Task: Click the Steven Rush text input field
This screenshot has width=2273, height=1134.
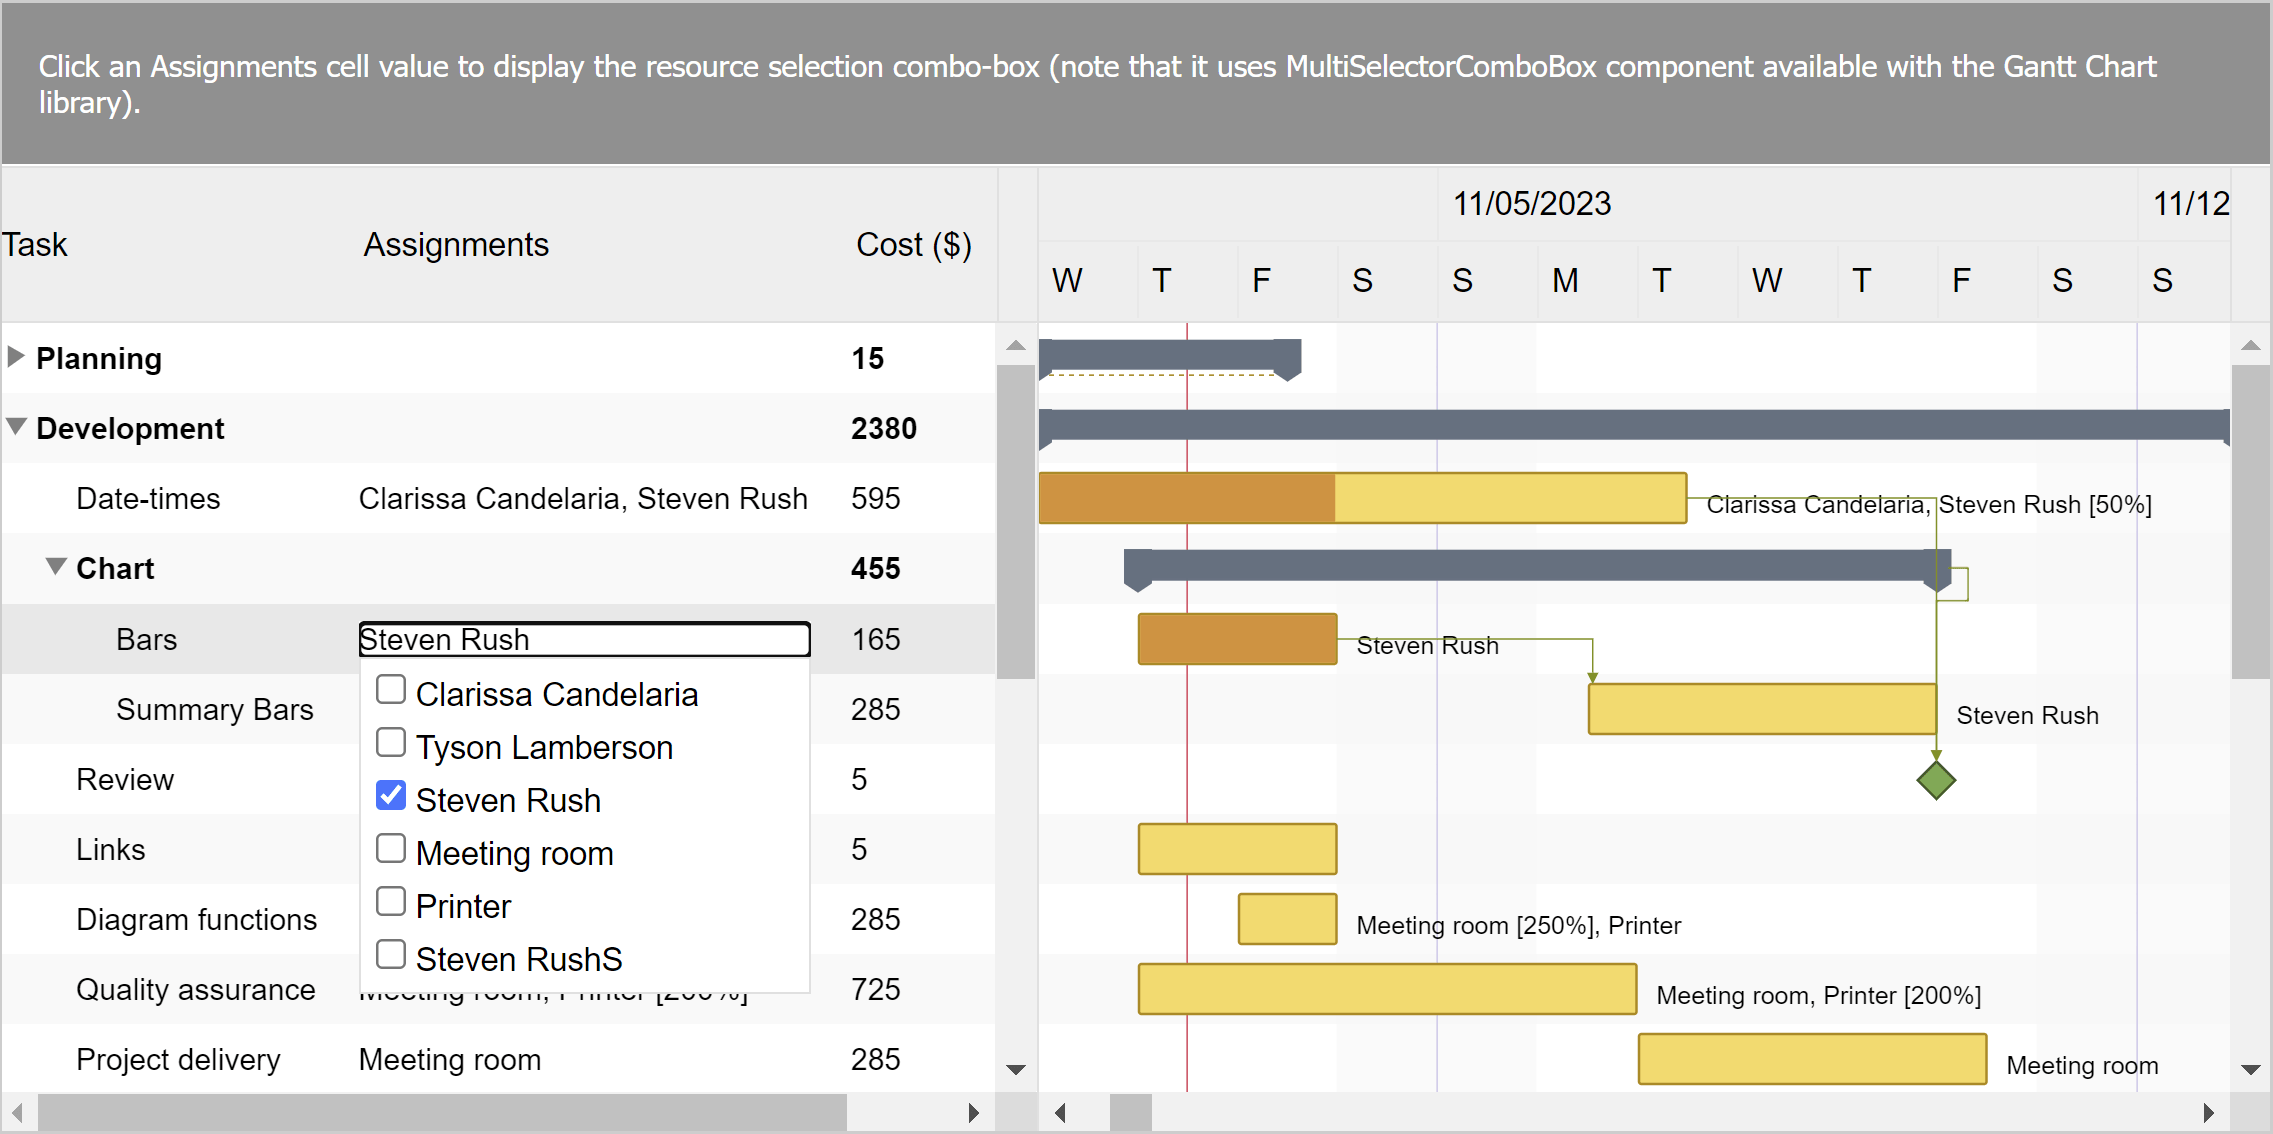Action: click(x=583, y=639)
